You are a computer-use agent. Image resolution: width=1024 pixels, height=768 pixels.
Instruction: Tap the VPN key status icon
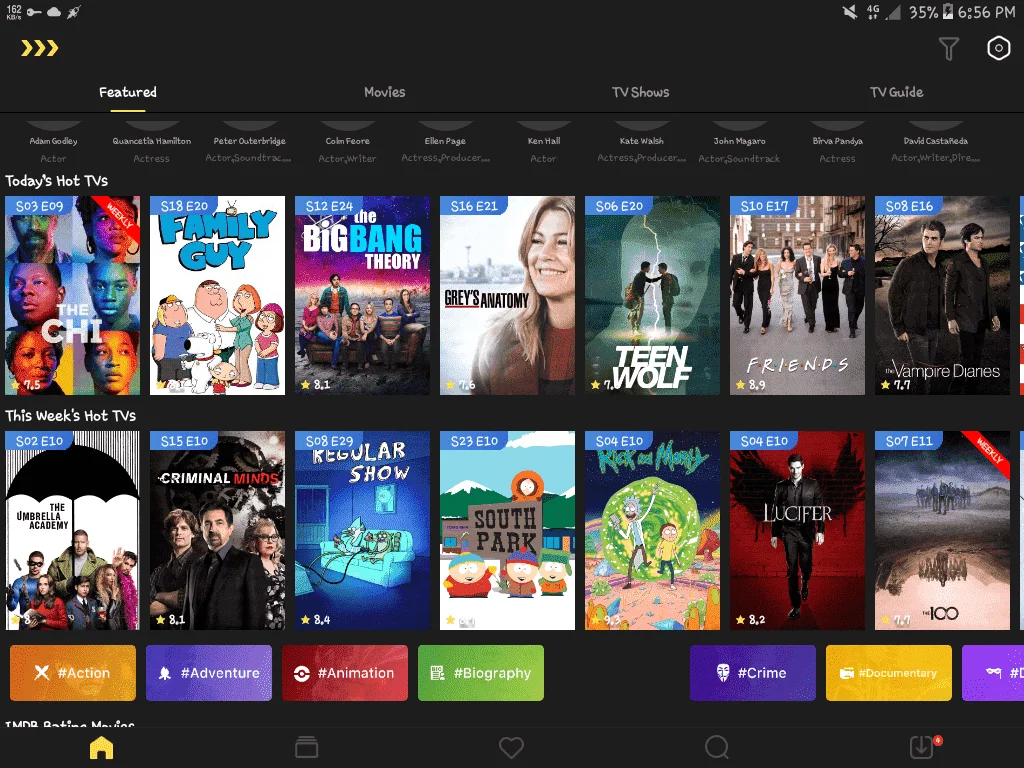34,12
